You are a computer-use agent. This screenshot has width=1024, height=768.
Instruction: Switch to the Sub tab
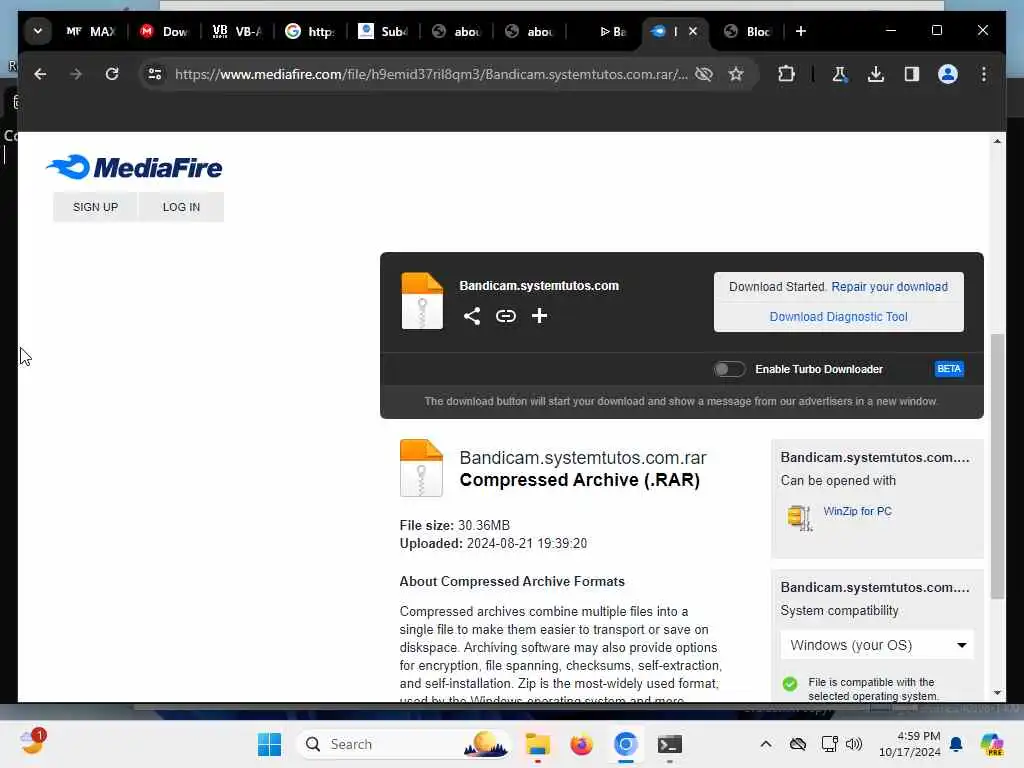pos(383,31)
